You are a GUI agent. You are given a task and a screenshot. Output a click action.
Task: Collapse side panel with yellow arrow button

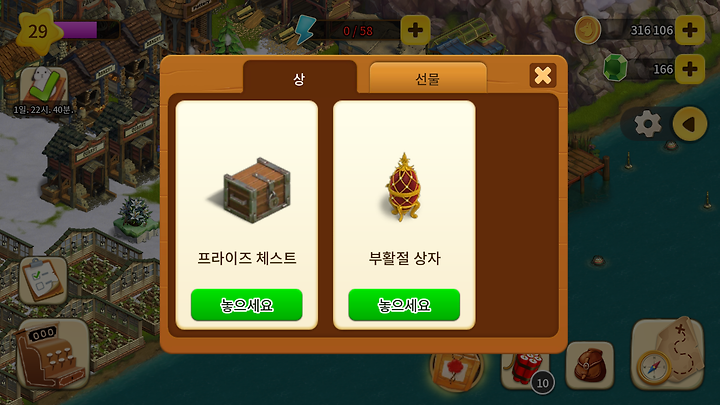(689, 124)
